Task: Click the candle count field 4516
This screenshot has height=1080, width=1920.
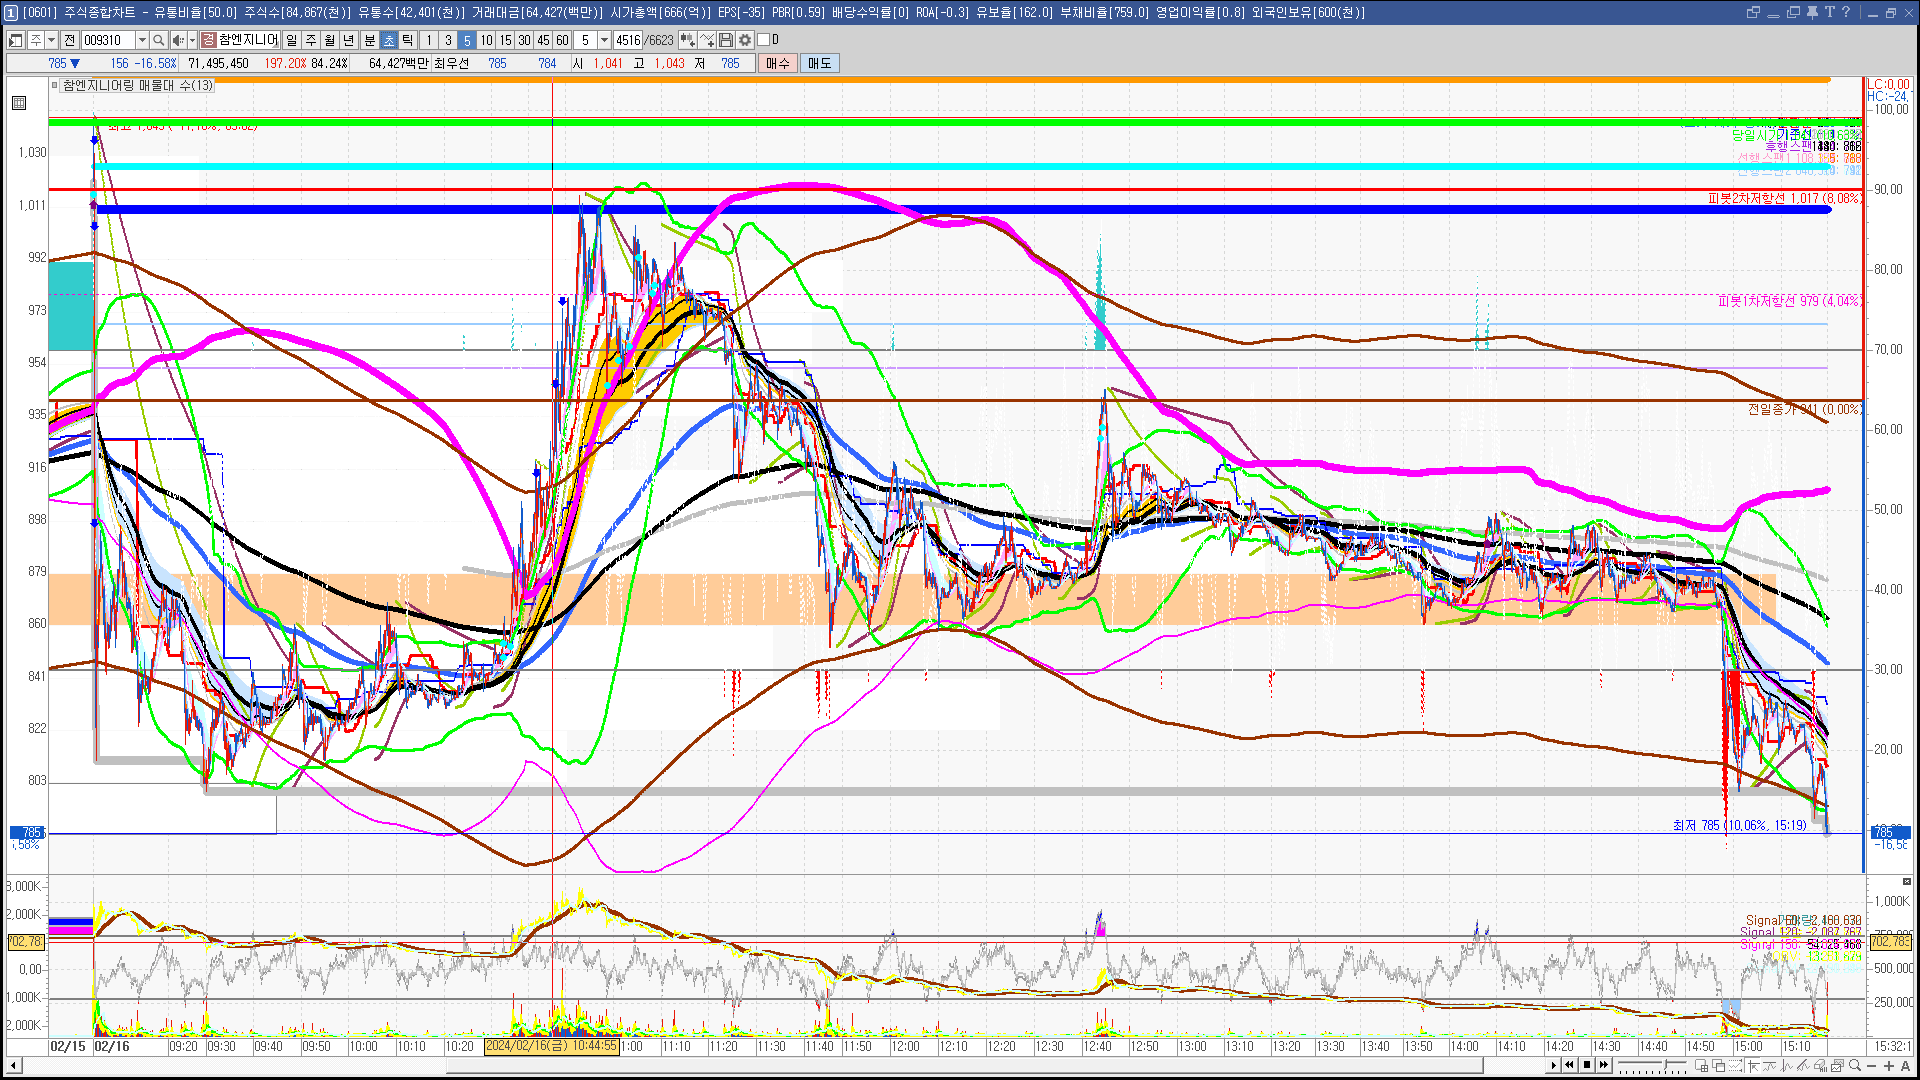Action: (628, 40)
